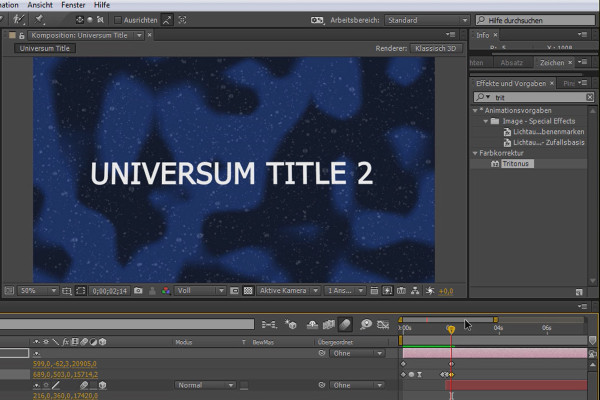Choose the world axis mode icon
Screen dimensions: 600x400
[90, 20]
